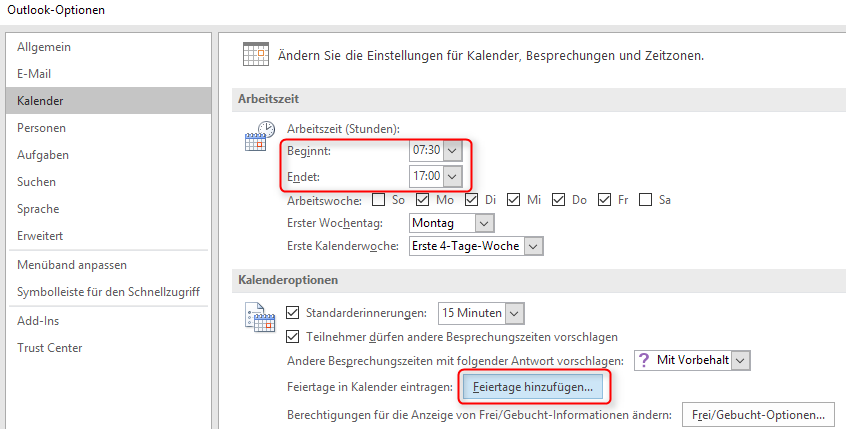Toggle the So workday checkbox
This screenshot has height=429, width=846.
[379, 200]
